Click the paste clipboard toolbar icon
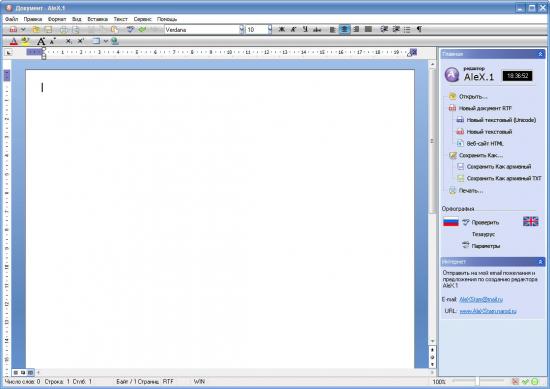 tap(114, 30)
